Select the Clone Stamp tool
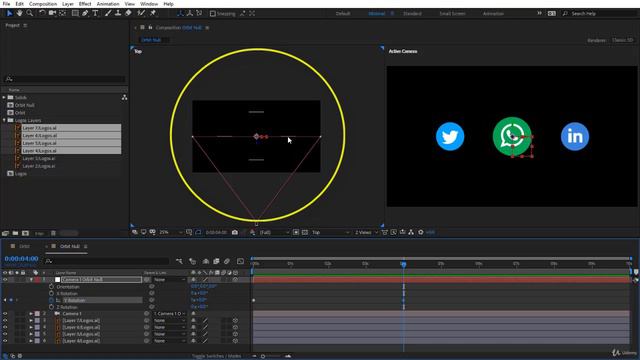Screen dimensions: 640x360 tap(118, 13)
